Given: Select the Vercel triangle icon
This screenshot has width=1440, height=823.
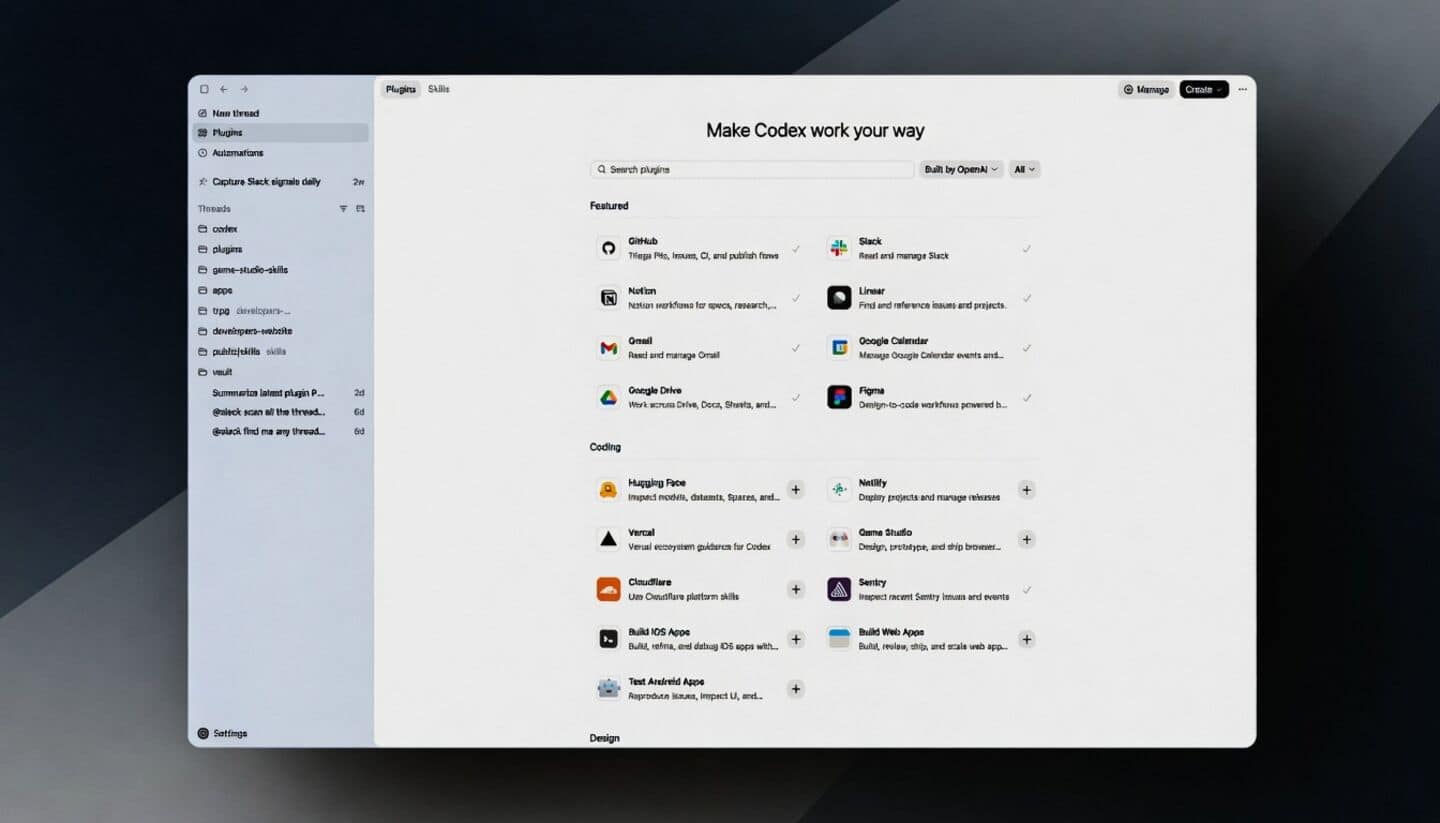Looking at the screenshot, I should pyautogui.click(x=608, y=540).
